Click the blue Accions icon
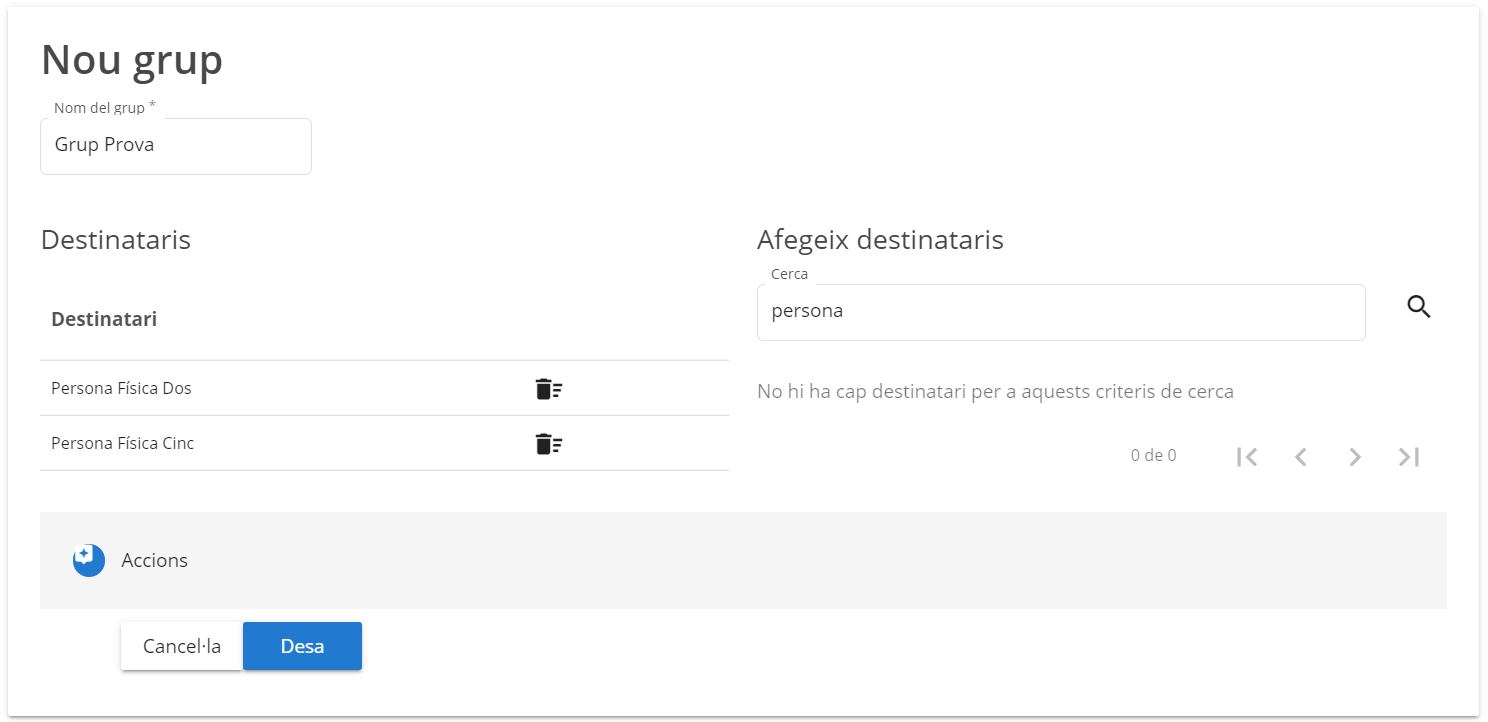This screenshot has height=722, width=1488. (89, 560)
